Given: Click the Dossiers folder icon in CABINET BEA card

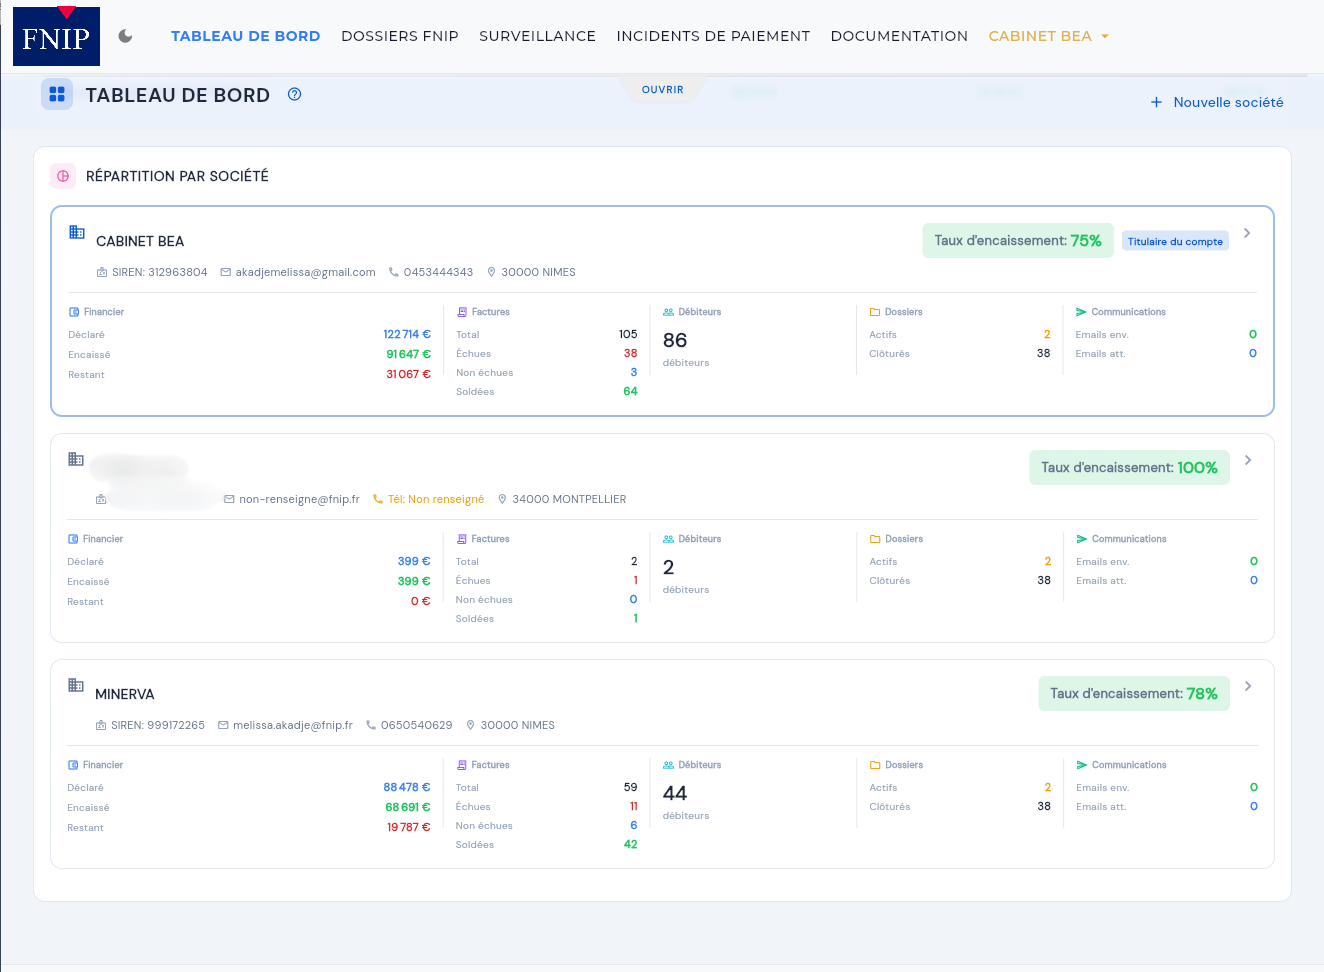Looking at the screenshot, I should click(875, 312).
